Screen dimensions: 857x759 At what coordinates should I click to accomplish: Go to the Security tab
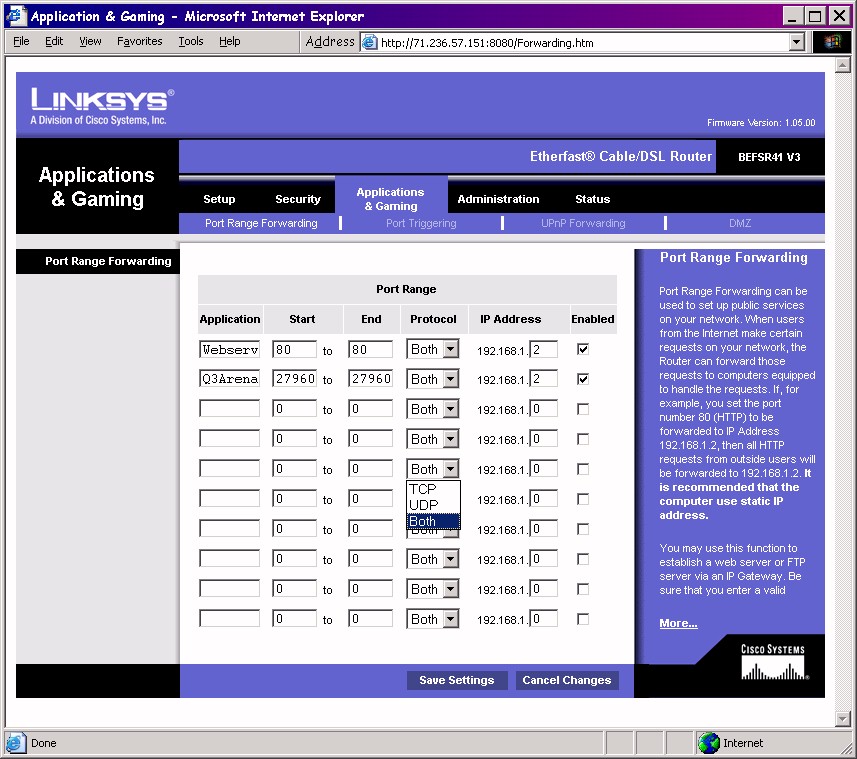(x=298, y=199)
